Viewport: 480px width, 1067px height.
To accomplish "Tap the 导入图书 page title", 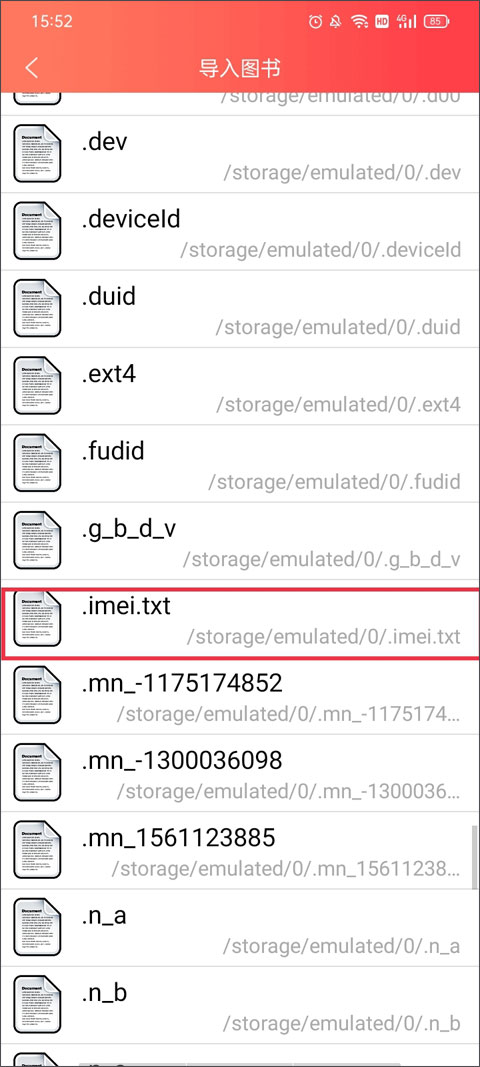I will pos(240,68).
